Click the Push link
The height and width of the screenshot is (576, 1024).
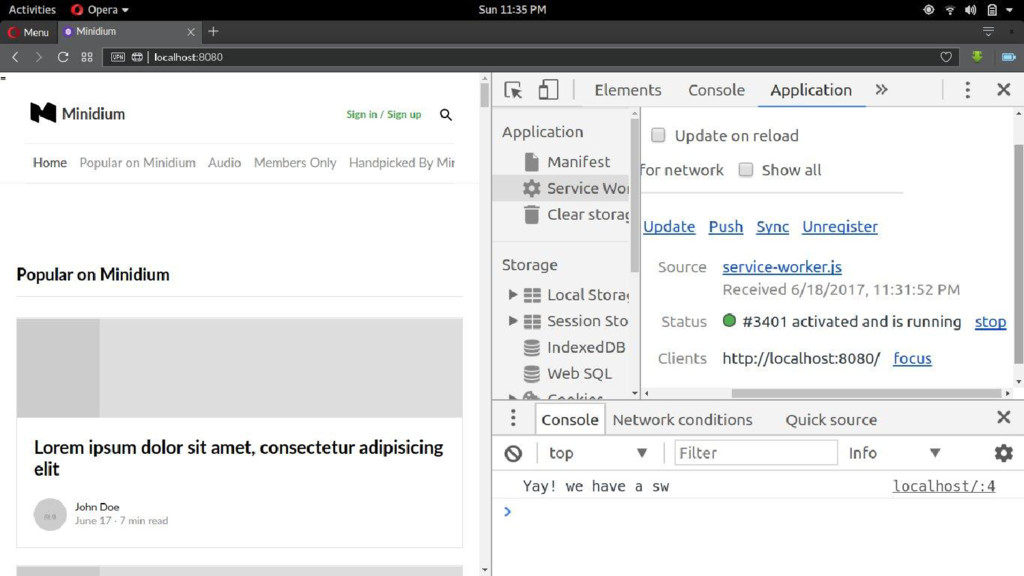[x=726, y=227]
